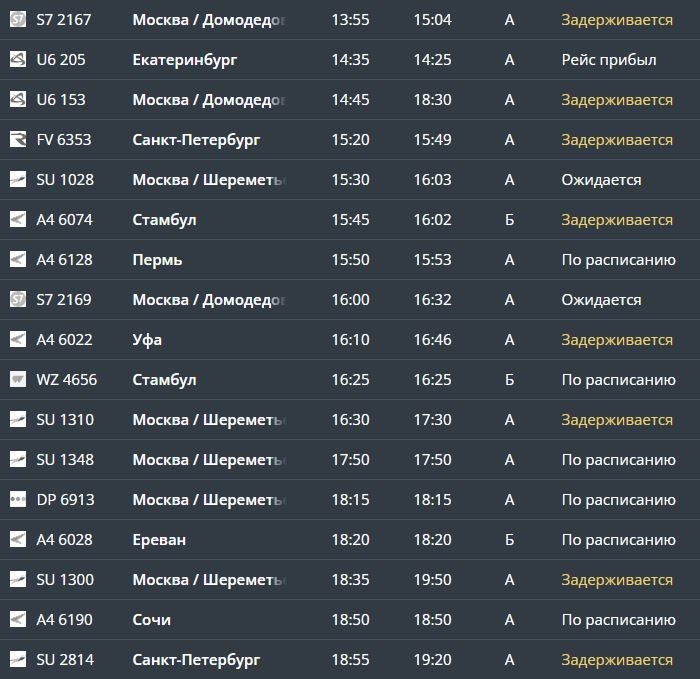Click the S7 airline logo for flight 2167
700x679 pixels.
18,20
